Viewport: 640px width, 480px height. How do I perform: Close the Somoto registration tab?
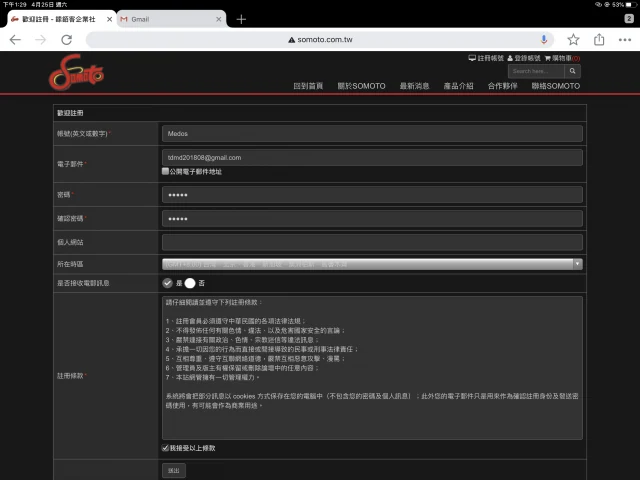[109, 19]
